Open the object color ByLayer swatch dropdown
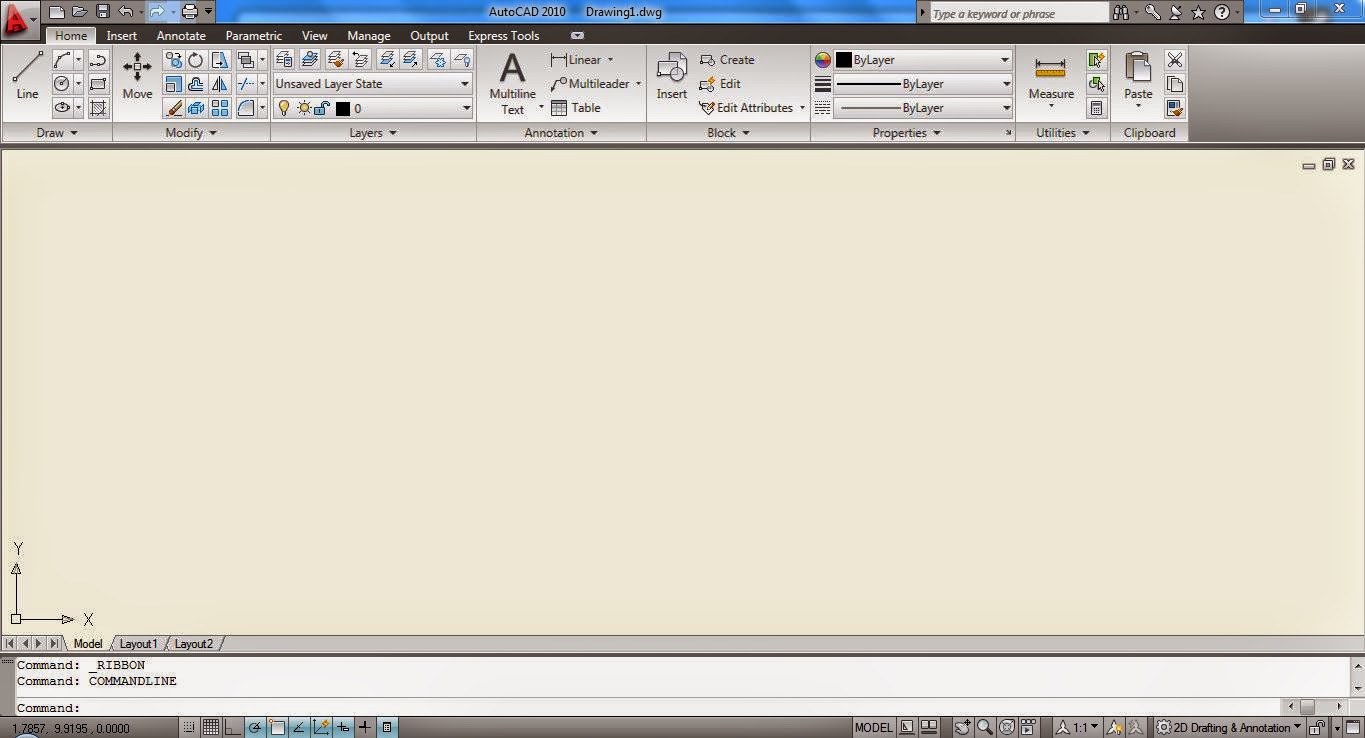Screen dimensions: 1365x738 tap(923, 60)
